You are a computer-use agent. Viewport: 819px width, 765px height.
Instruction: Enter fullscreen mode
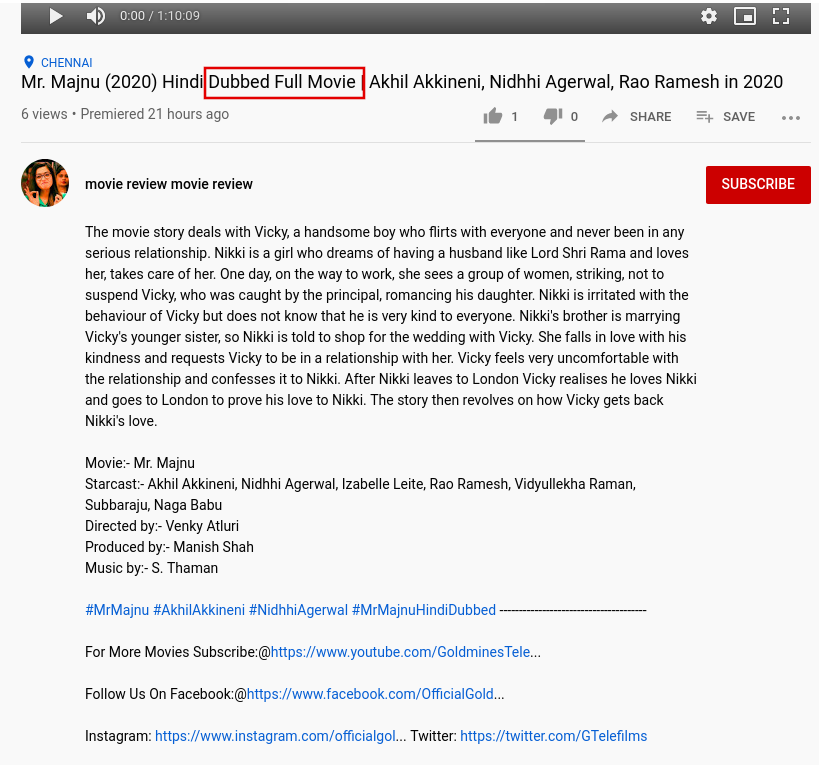point(781,16)
